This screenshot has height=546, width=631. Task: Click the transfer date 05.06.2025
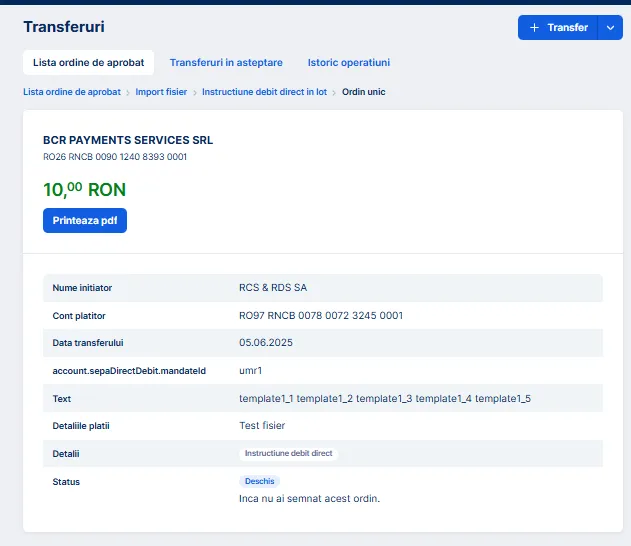266,343
